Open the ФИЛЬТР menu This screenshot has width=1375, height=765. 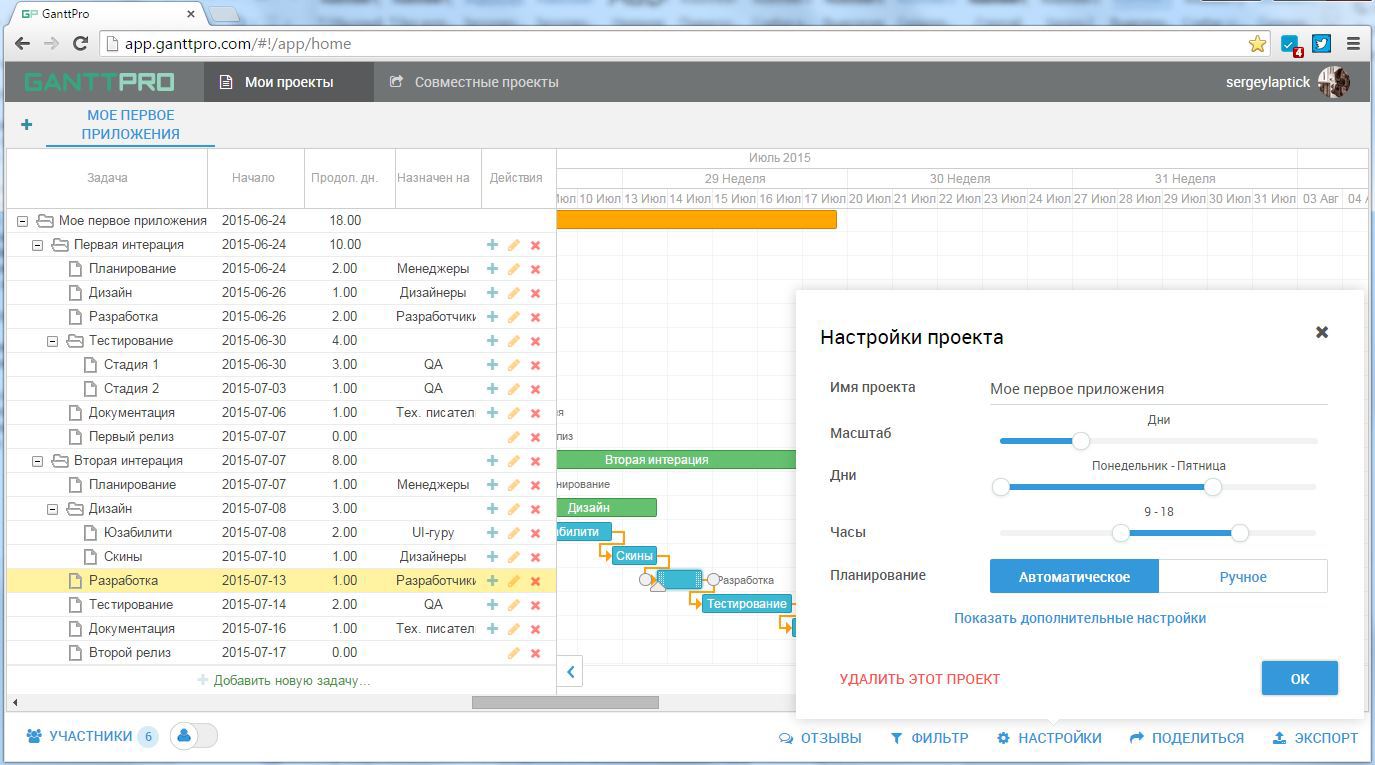(x=929, y=738)
